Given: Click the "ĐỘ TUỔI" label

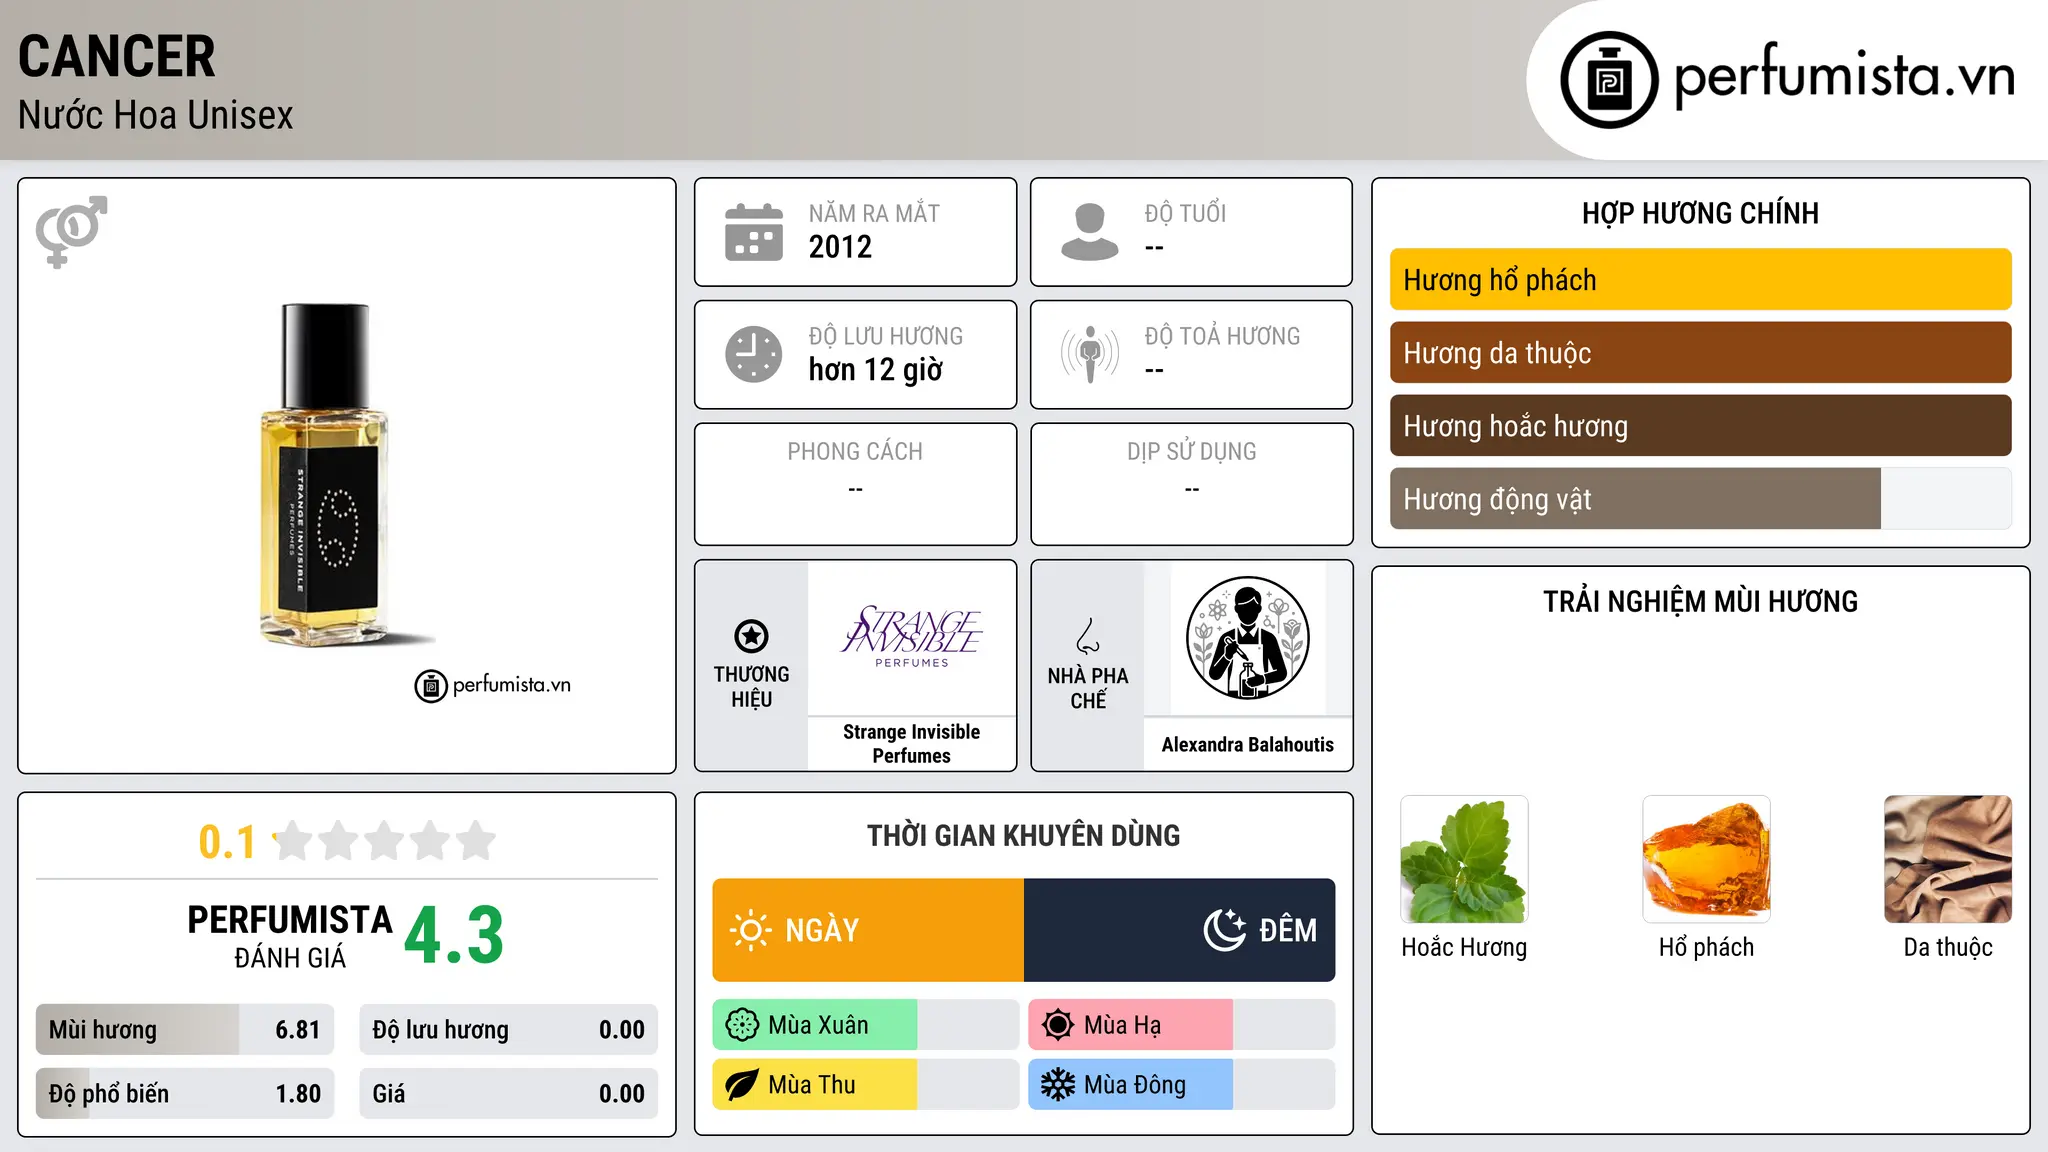Looking at the screenshot, I should (x=1185, y=213).
